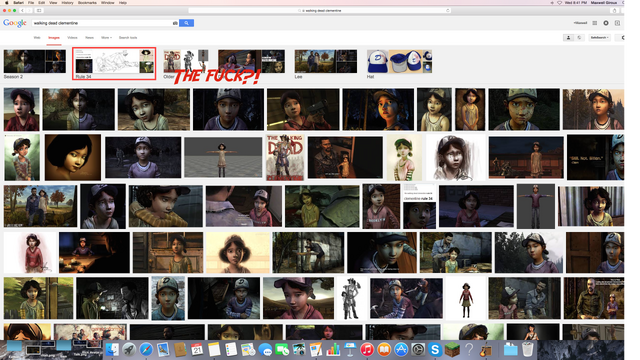Click the Safari back arrow button
This screenshot has width=640, height=360.
tap(22, 10)
